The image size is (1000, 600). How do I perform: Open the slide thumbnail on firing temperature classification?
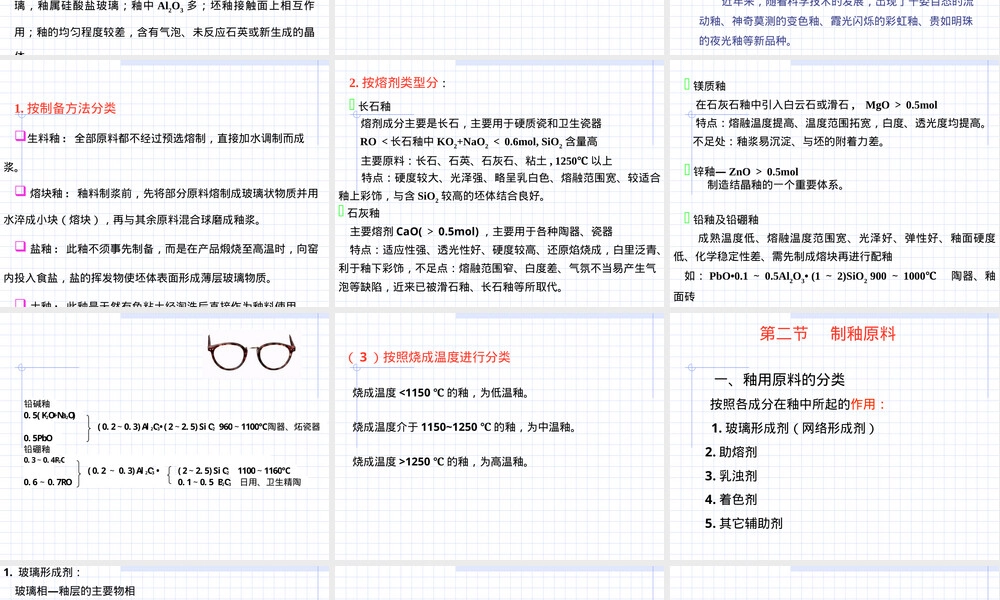tap(499, 436)
